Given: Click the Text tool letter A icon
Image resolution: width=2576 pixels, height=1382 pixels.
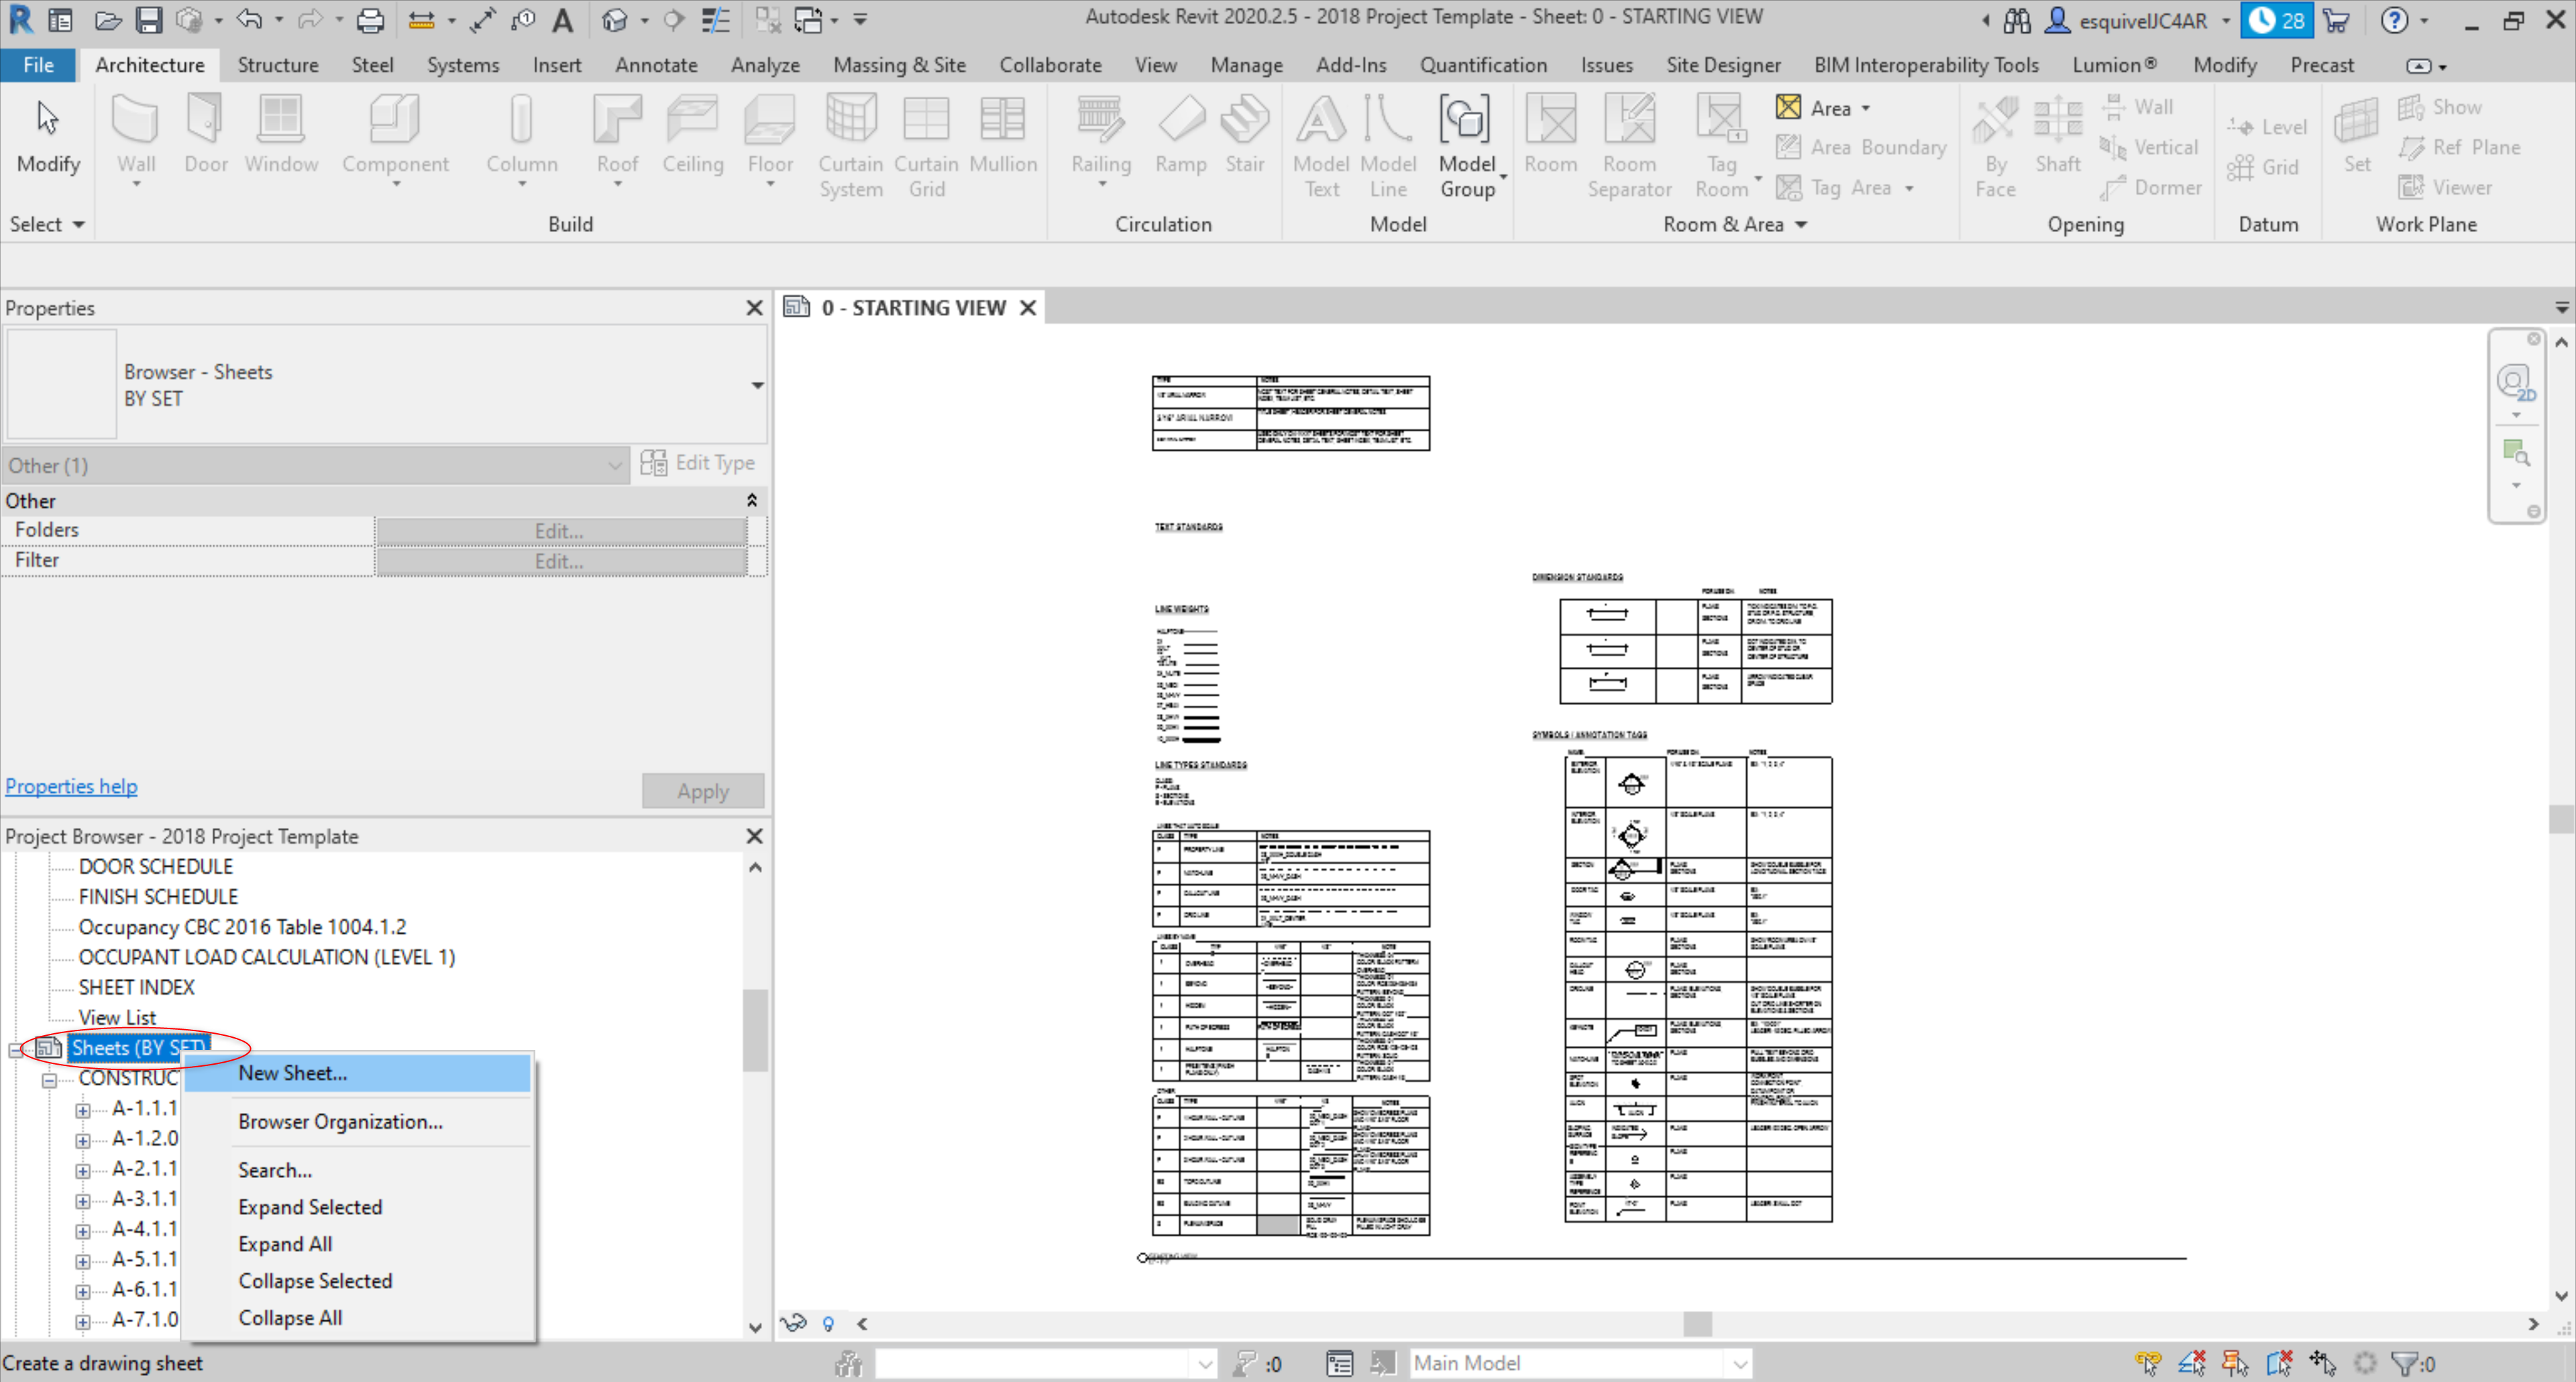Looking at the screenshot, I should pyautogui.click(x=563, y=20).
